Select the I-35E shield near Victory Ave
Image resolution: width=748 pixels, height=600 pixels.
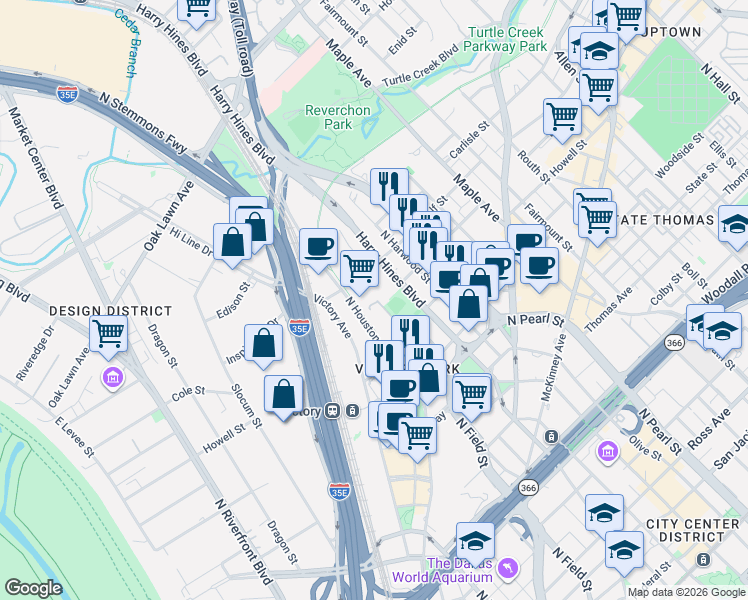[x=300, y=328]
